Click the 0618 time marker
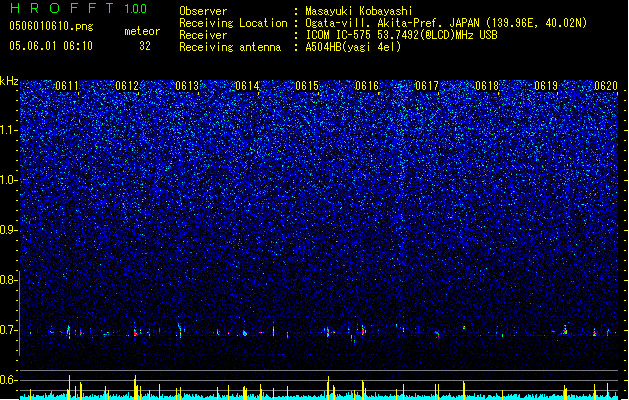629x400 pixels. click(x=487, y=86)
